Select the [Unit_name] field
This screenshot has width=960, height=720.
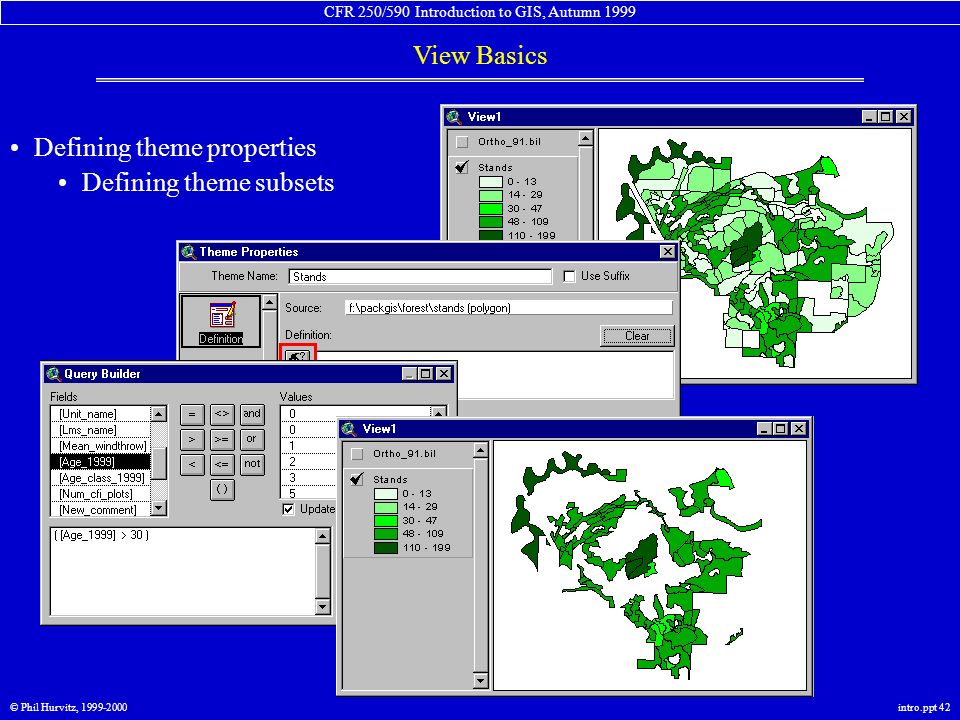100,414
